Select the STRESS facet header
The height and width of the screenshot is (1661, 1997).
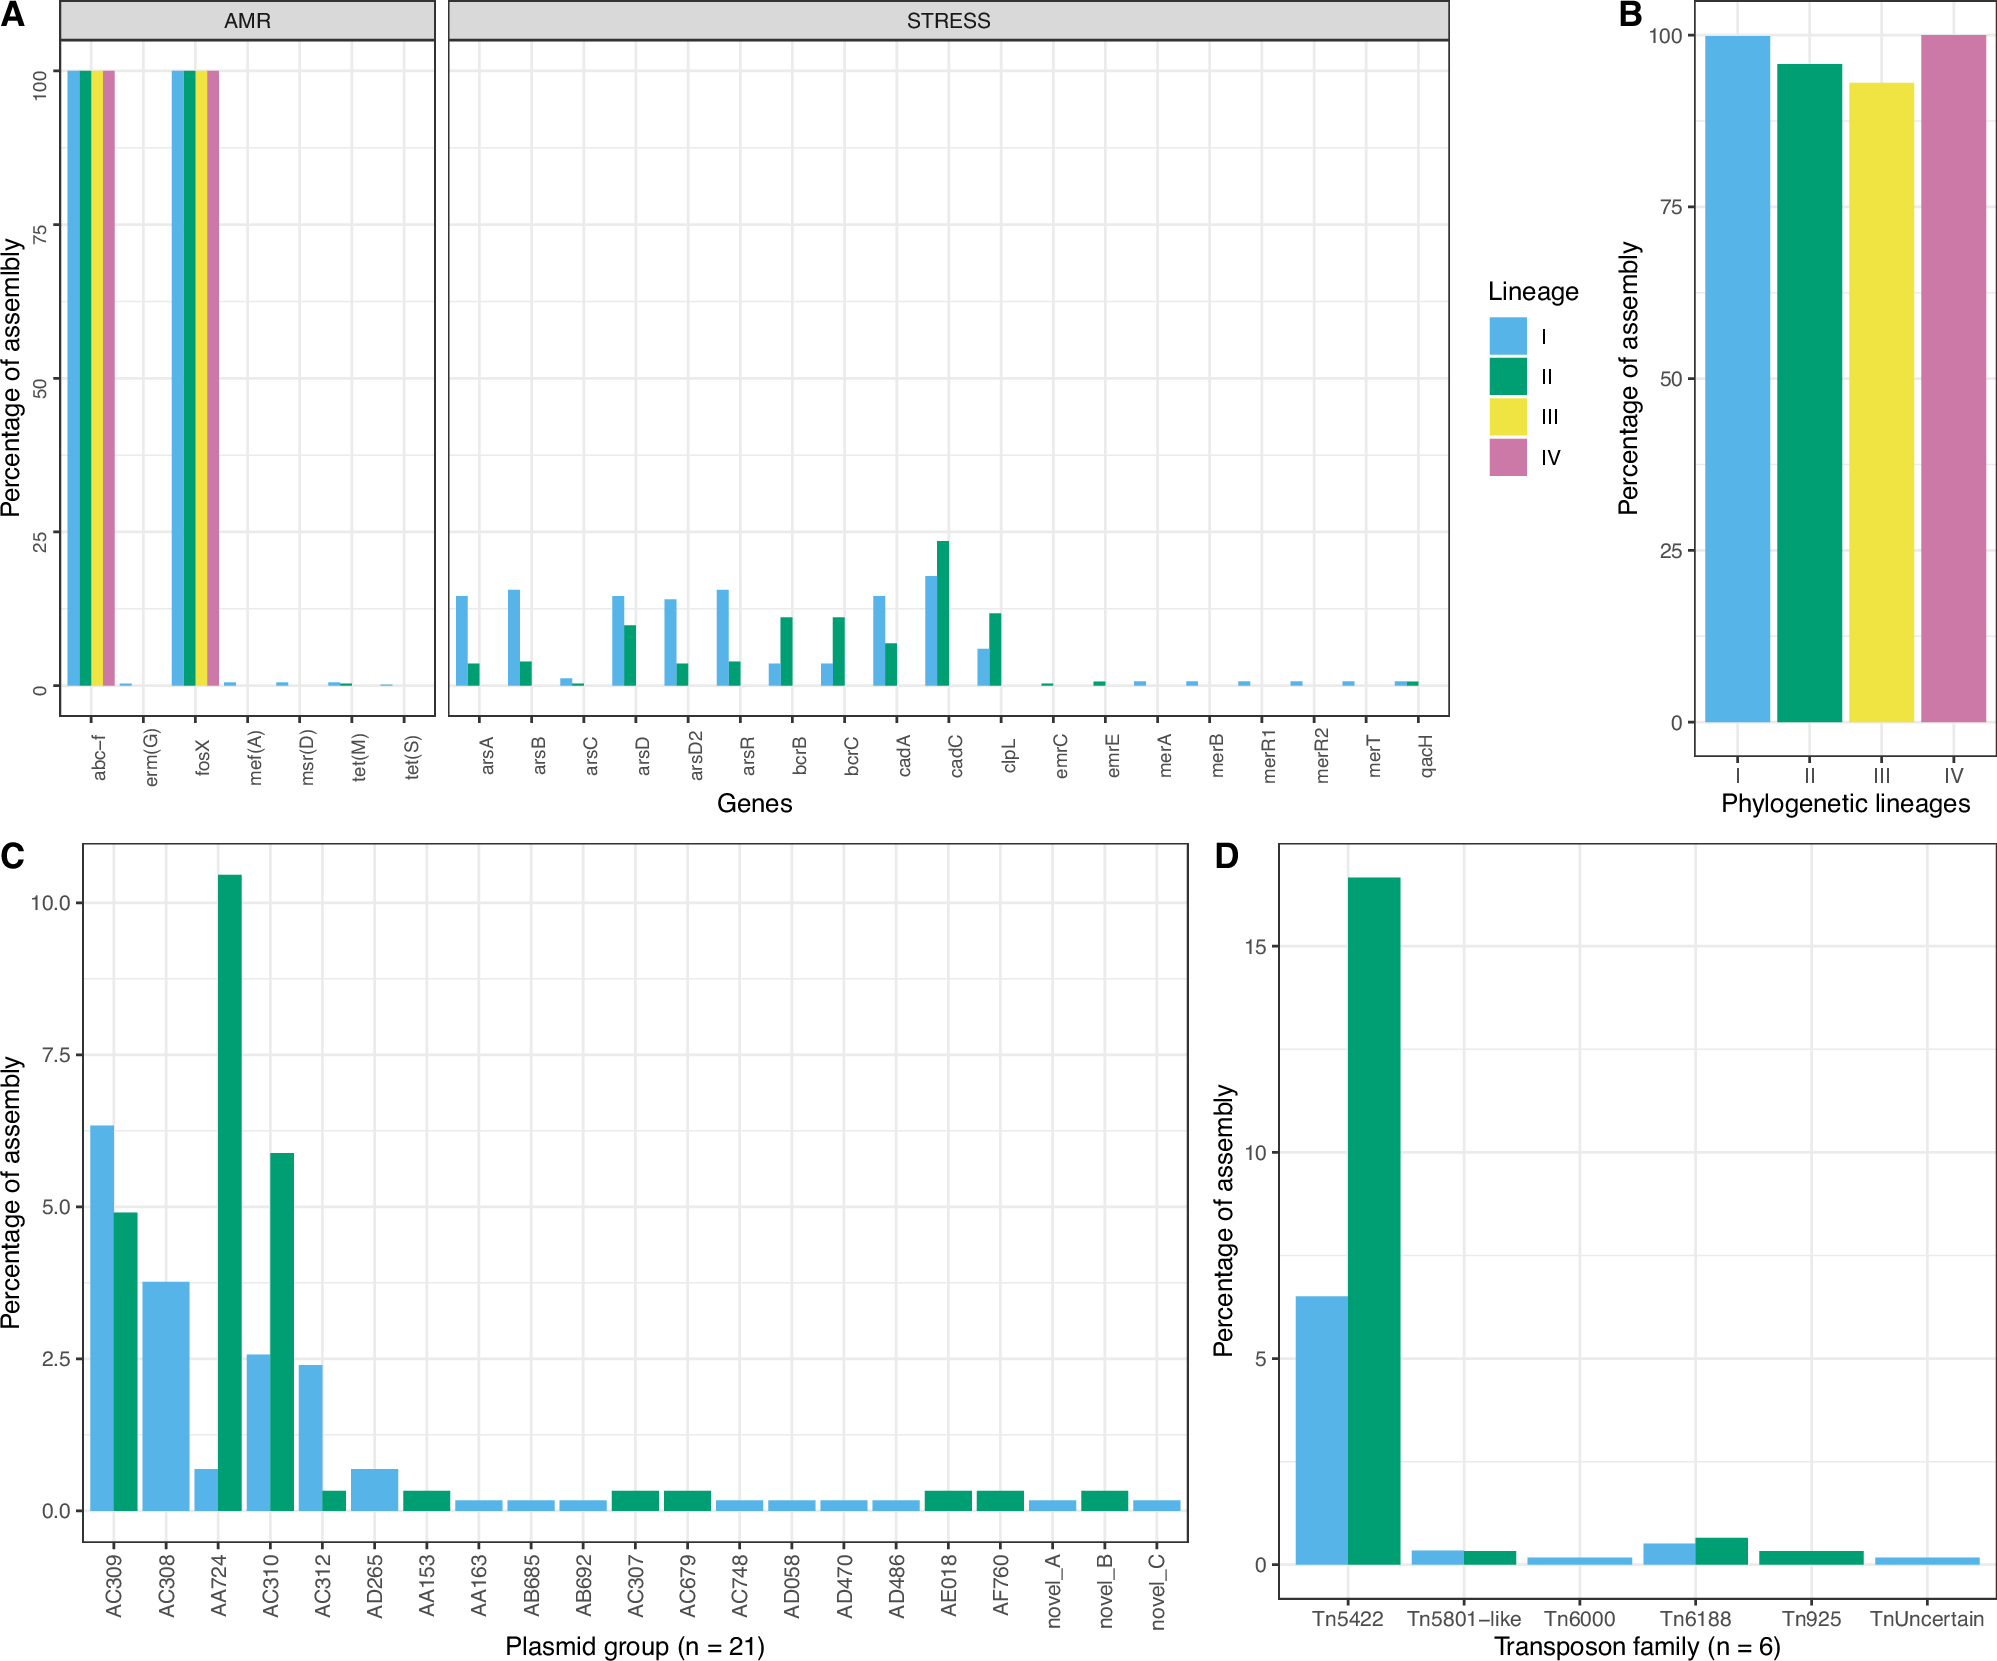click(x=948, y=20)
